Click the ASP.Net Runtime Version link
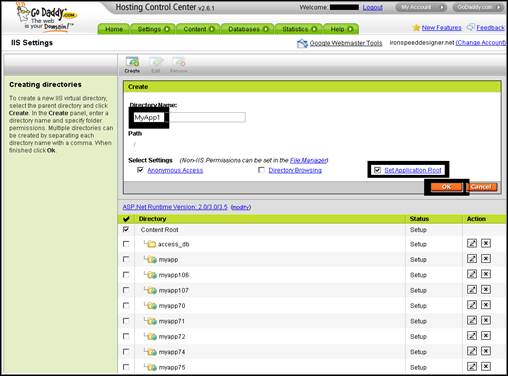Screen dimensions: 508x376 tap(175, 207)
